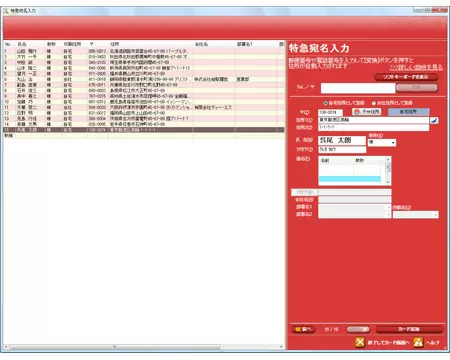Go to previous record with 前へ arrows
Screen dimensions: 450x360
click(x=303, y=329)
